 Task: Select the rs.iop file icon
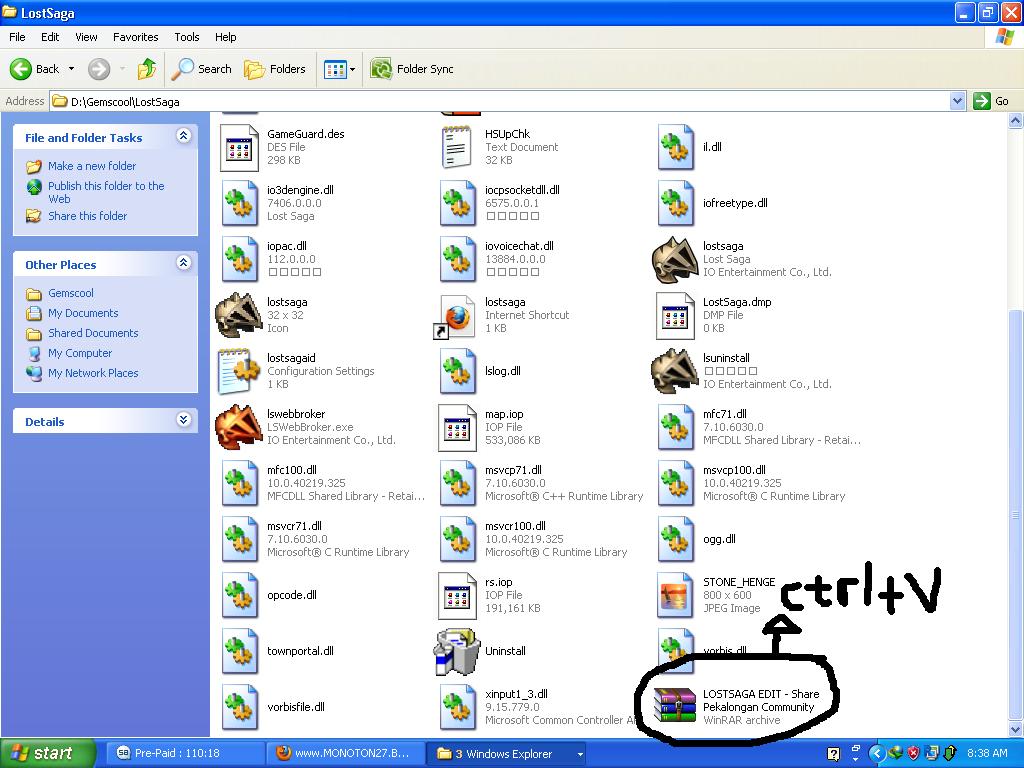[x=457, y=596]
